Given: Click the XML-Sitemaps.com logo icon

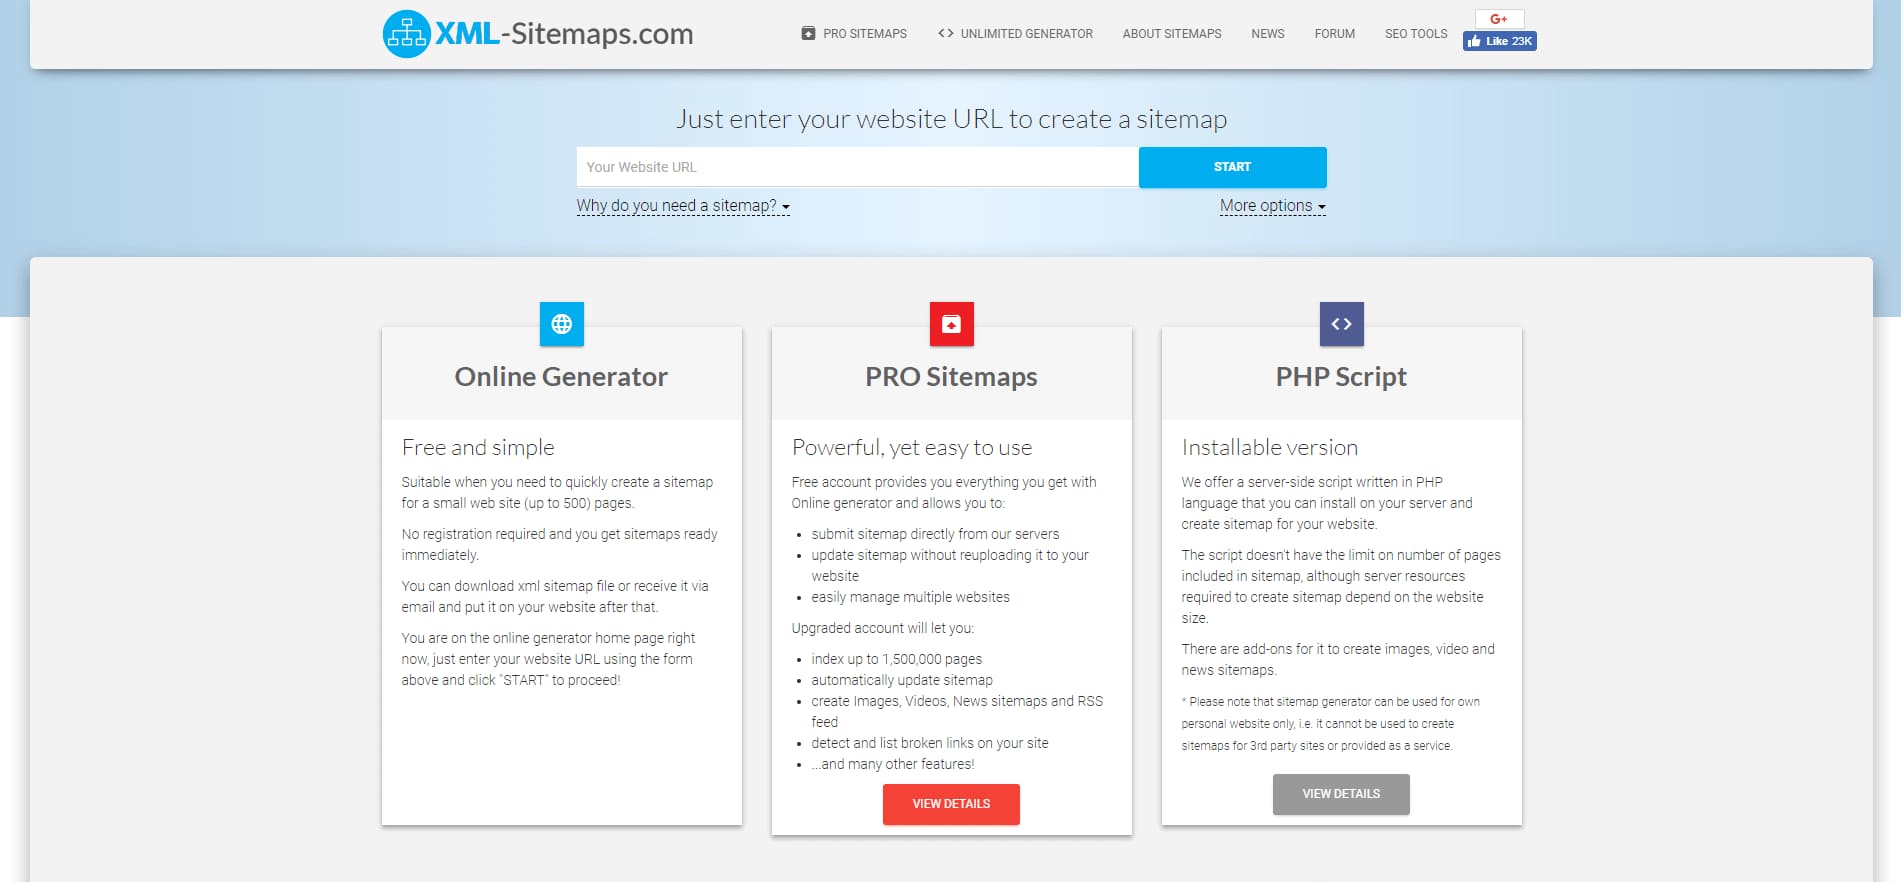Looking at the screenshot, I should click(406, 32).
